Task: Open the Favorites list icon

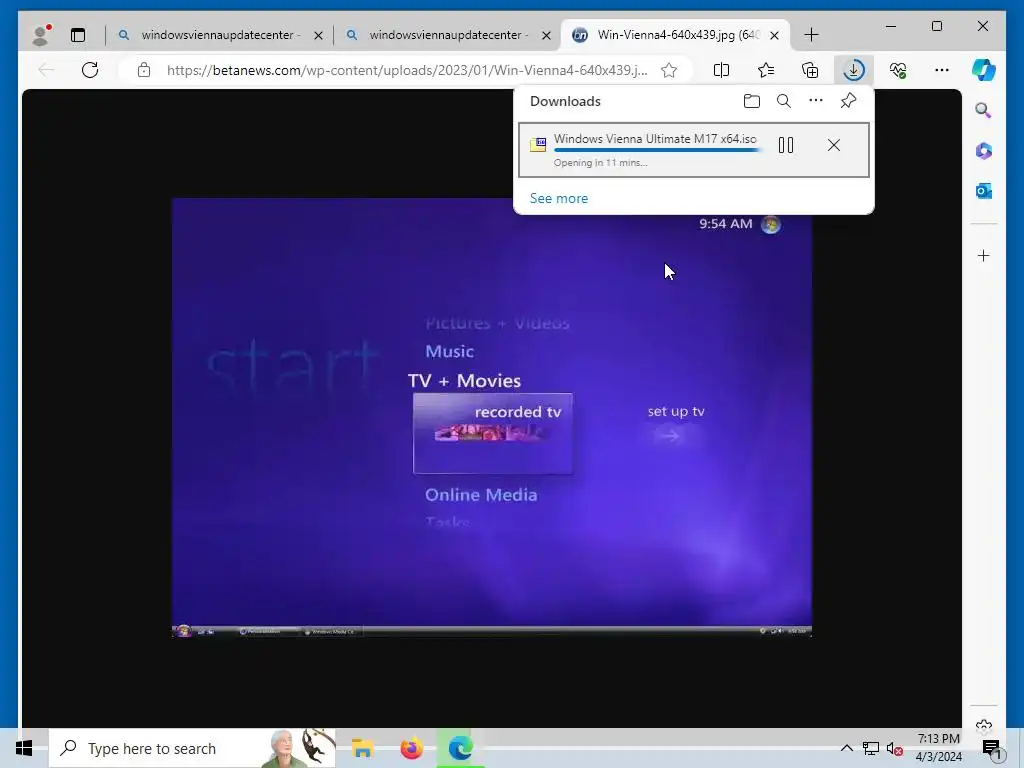Action: 766,70
